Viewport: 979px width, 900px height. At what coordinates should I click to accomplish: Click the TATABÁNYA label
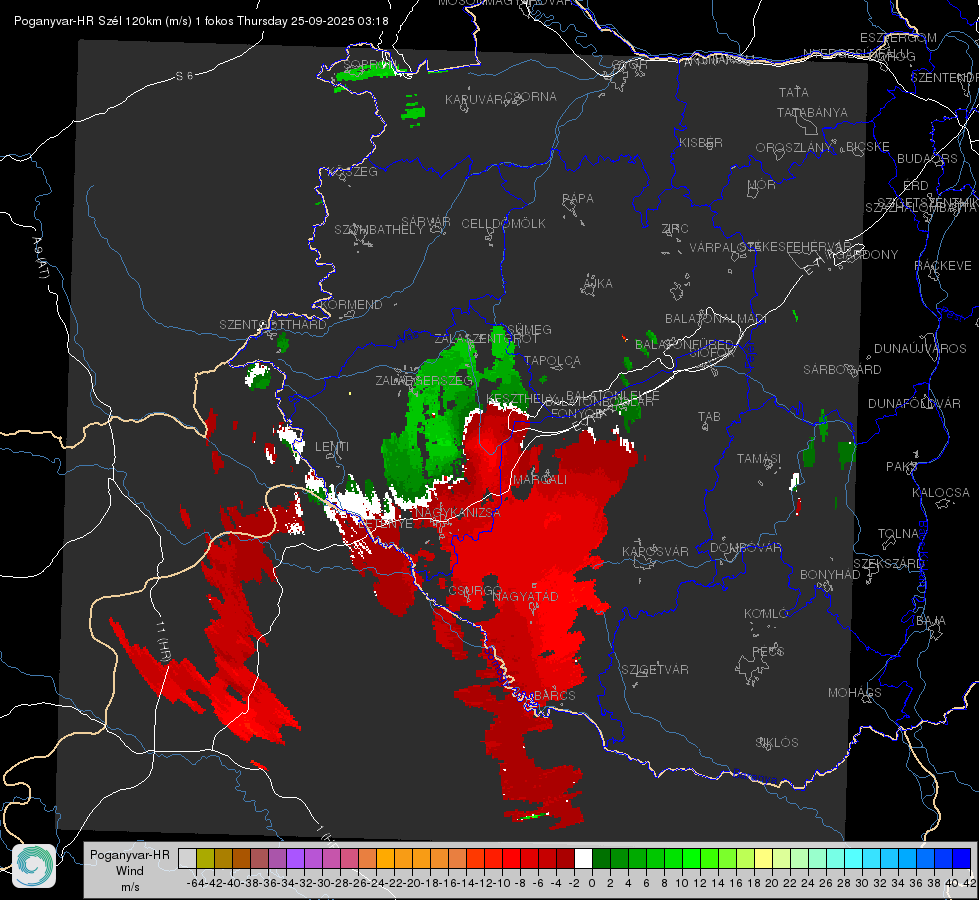[x=812, y=112]
